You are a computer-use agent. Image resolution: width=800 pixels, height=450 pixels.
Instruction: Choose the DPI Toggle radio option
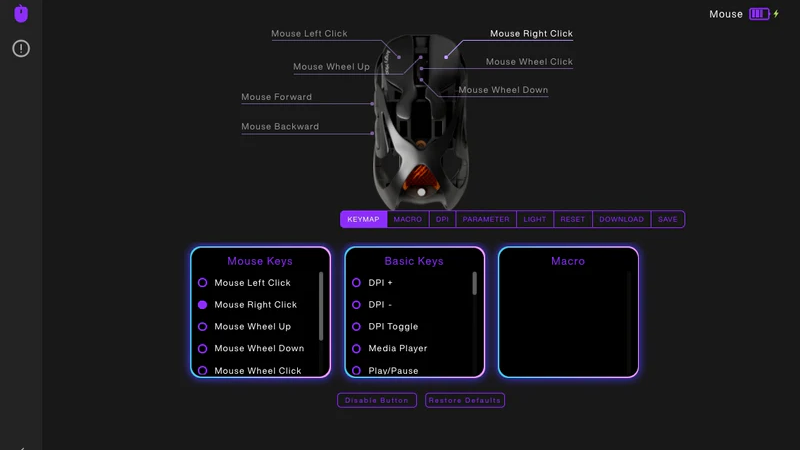click(x=356, y=327)
